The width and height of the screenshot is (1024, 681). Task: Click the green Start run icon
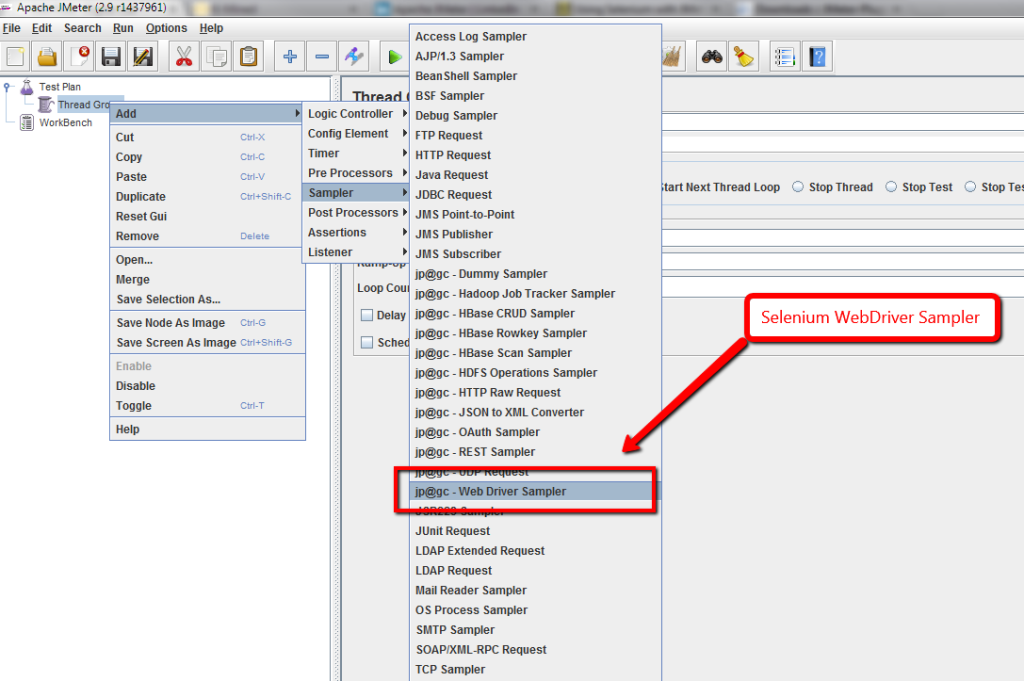pos(394,57)
